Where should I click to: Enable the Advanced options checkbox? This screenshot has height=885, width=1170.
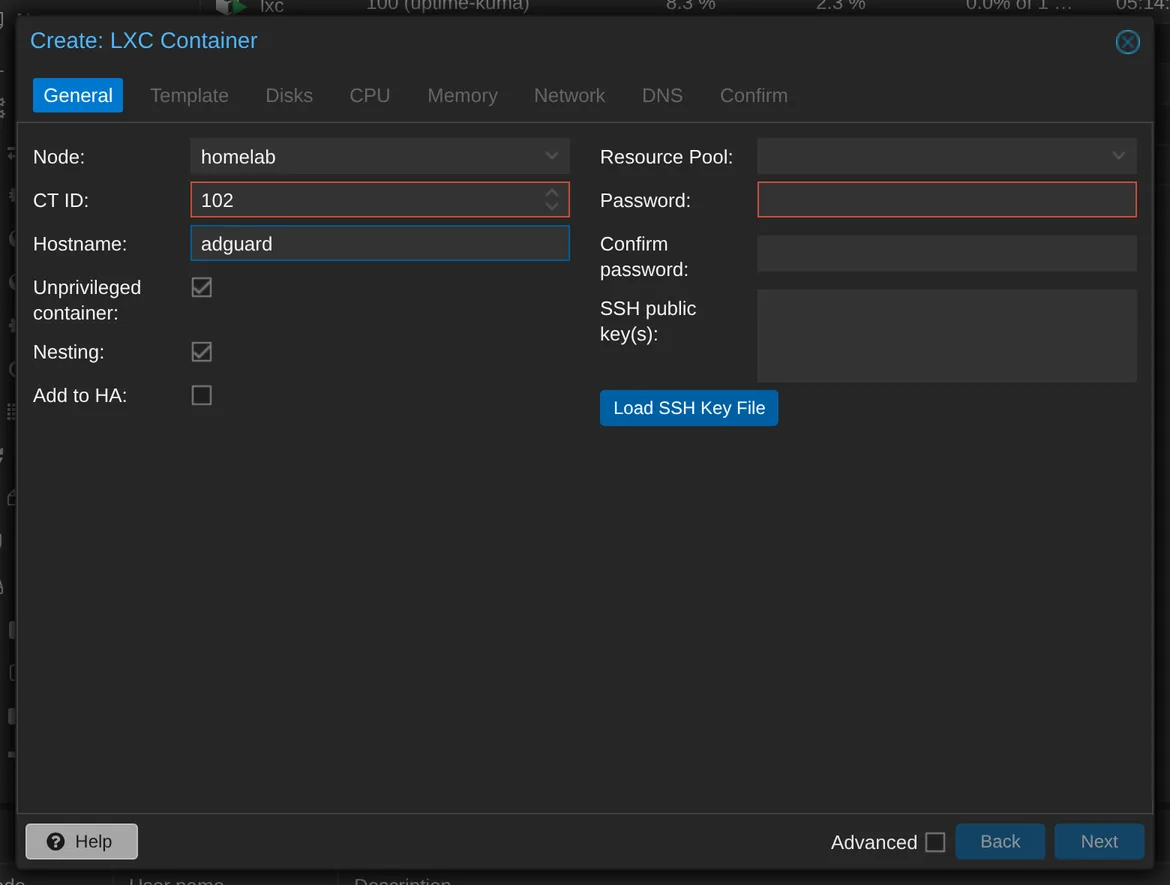coord(934,842)
